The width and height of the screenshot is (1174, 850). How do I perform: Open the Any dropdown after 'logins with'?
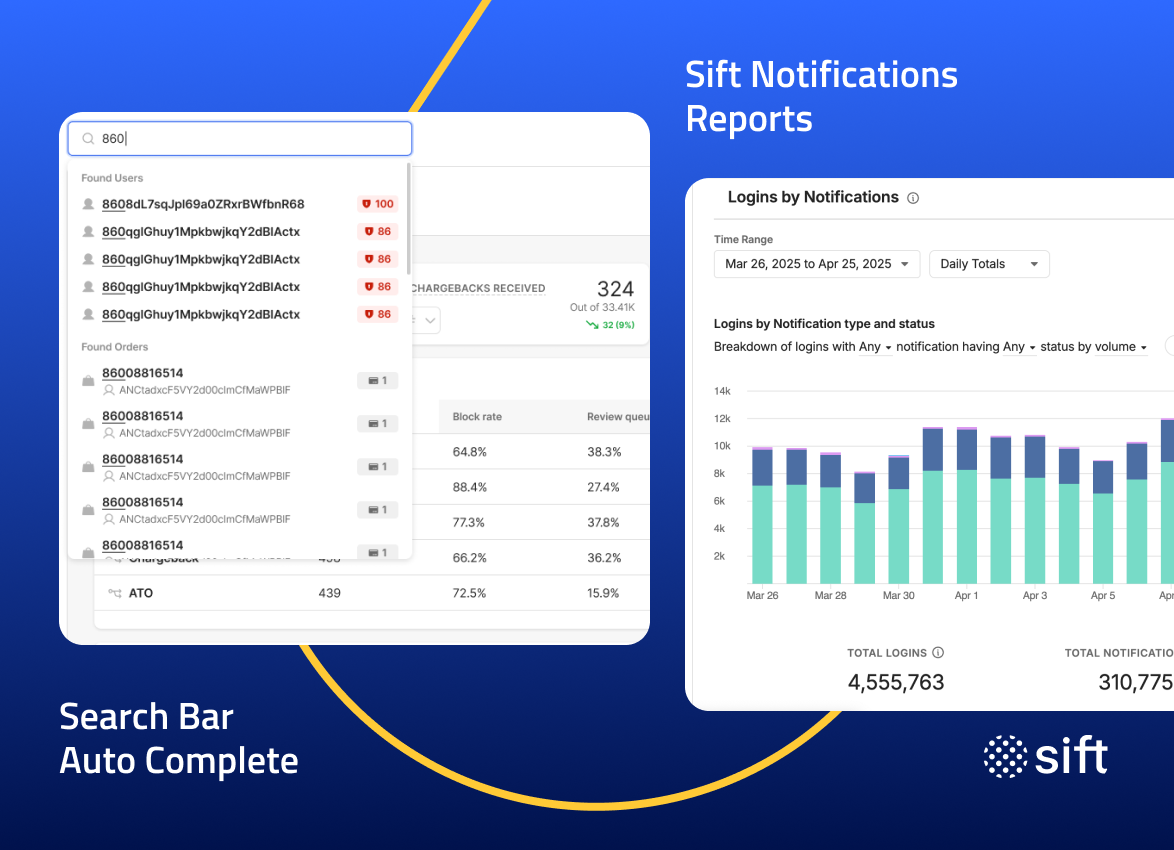[x=875, y=347]
